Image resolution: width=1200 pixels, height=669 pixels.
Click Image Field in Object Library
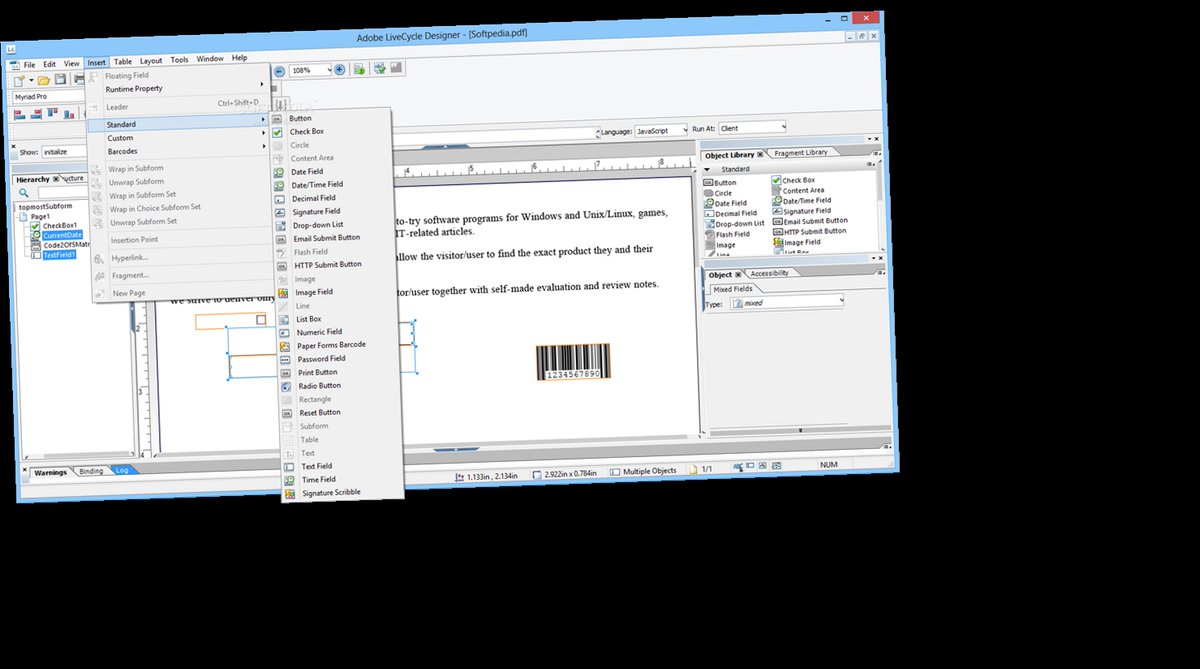[797, 242]
